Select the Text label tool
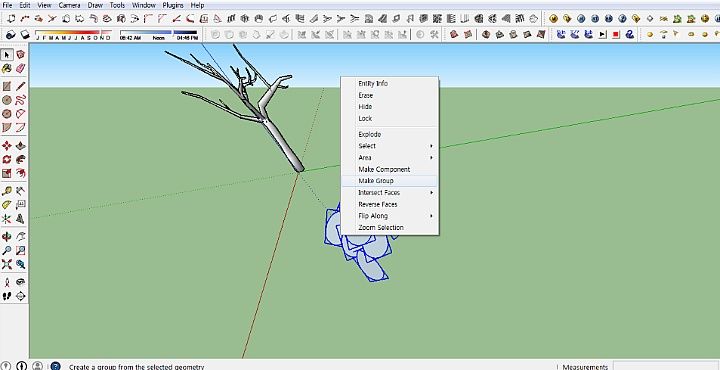This screenshot has height=370, width=720. [21, 205]
